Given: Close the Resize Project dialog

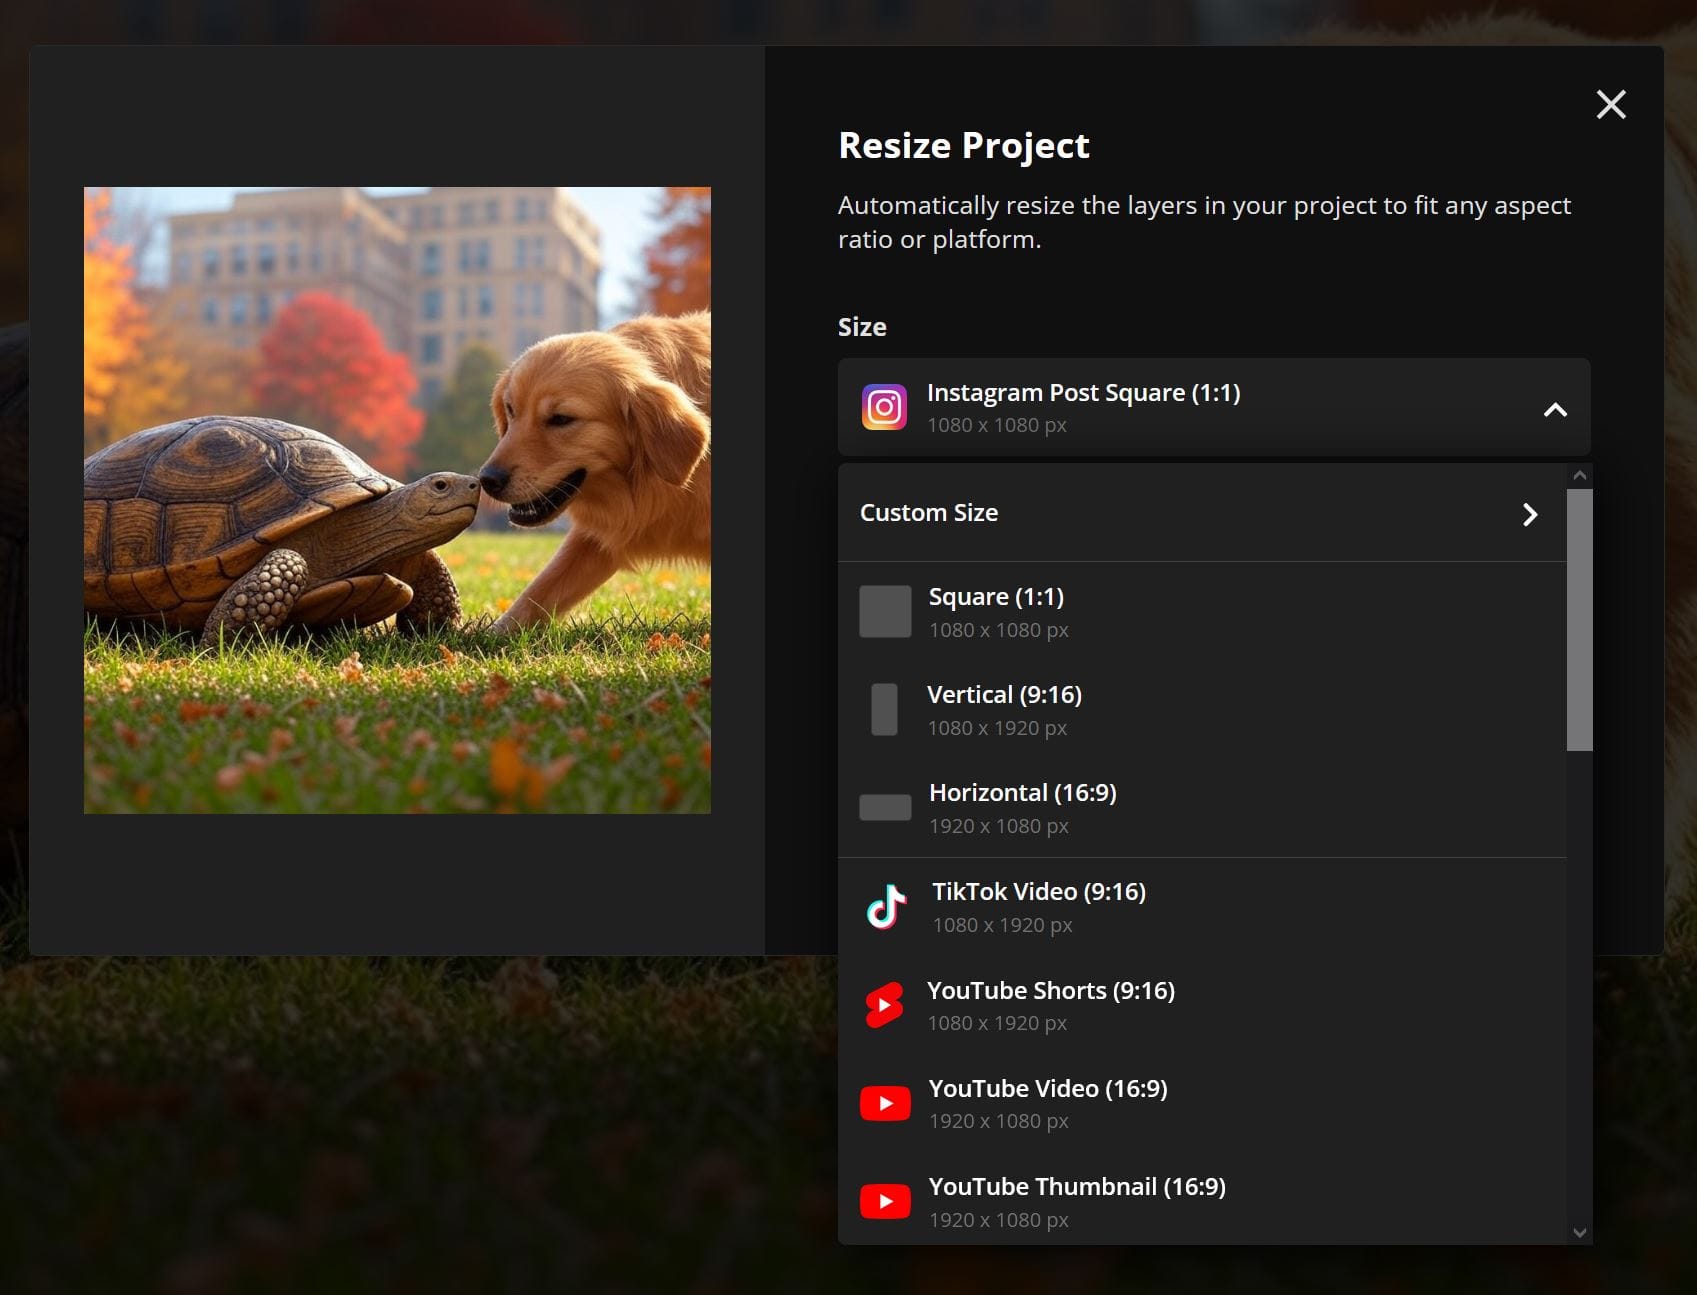Looking at the screenshot, I should tap(1611, 104).
